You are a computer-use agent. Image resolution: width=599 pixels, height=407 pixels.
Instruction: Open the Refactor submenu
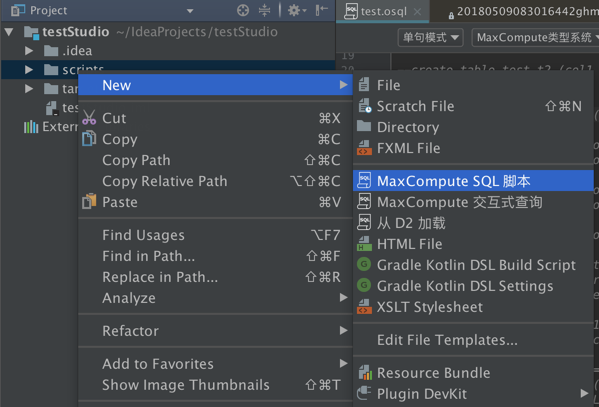tap(215, 331)
